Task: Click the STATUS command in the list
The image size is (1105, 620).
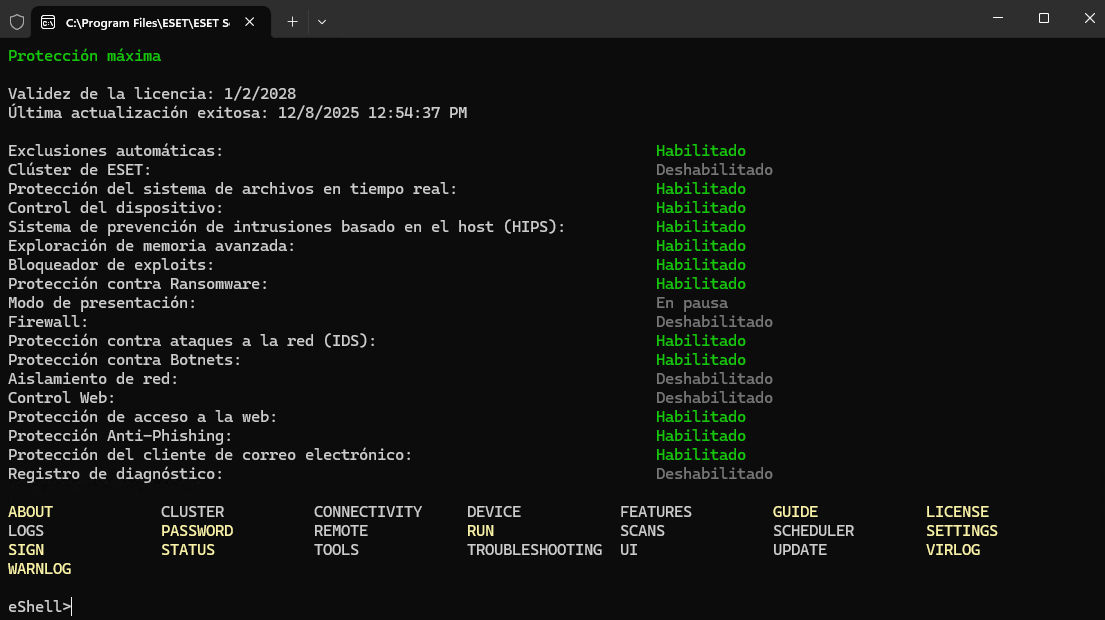Action: (188, 550)
